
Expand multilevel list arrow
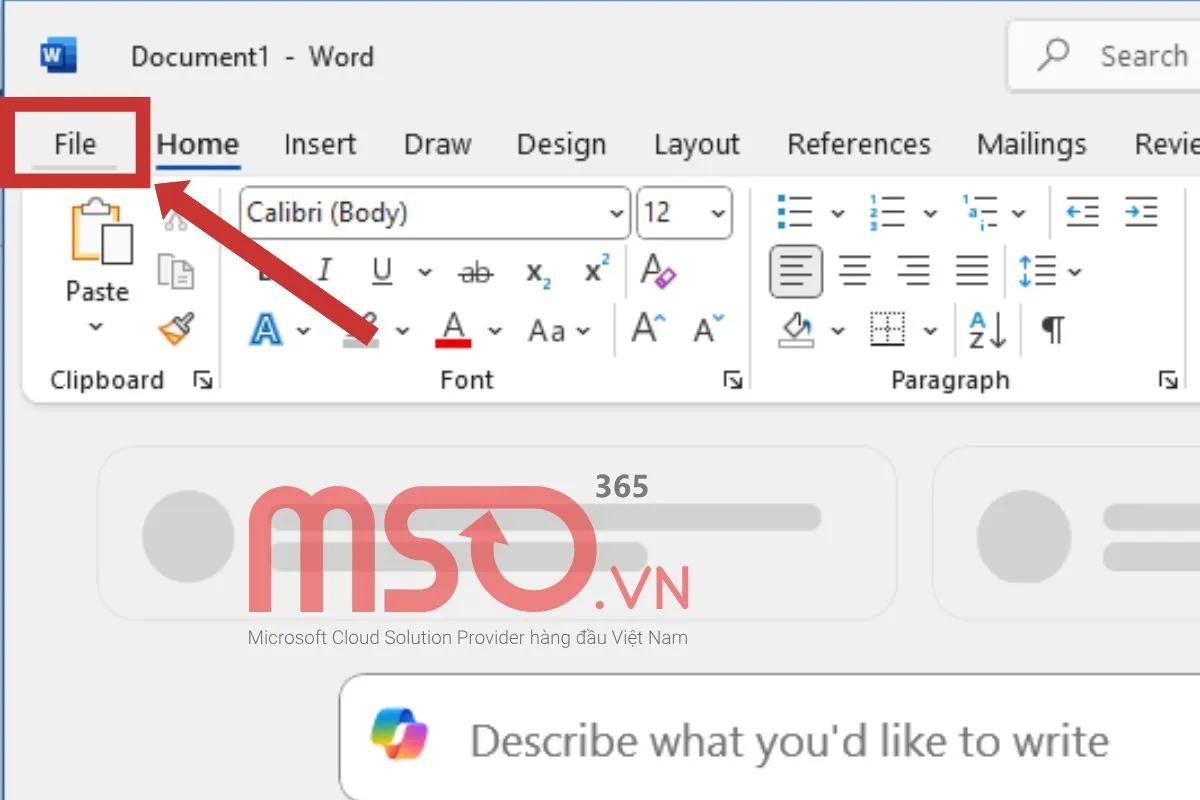(x=1018, y=214)
